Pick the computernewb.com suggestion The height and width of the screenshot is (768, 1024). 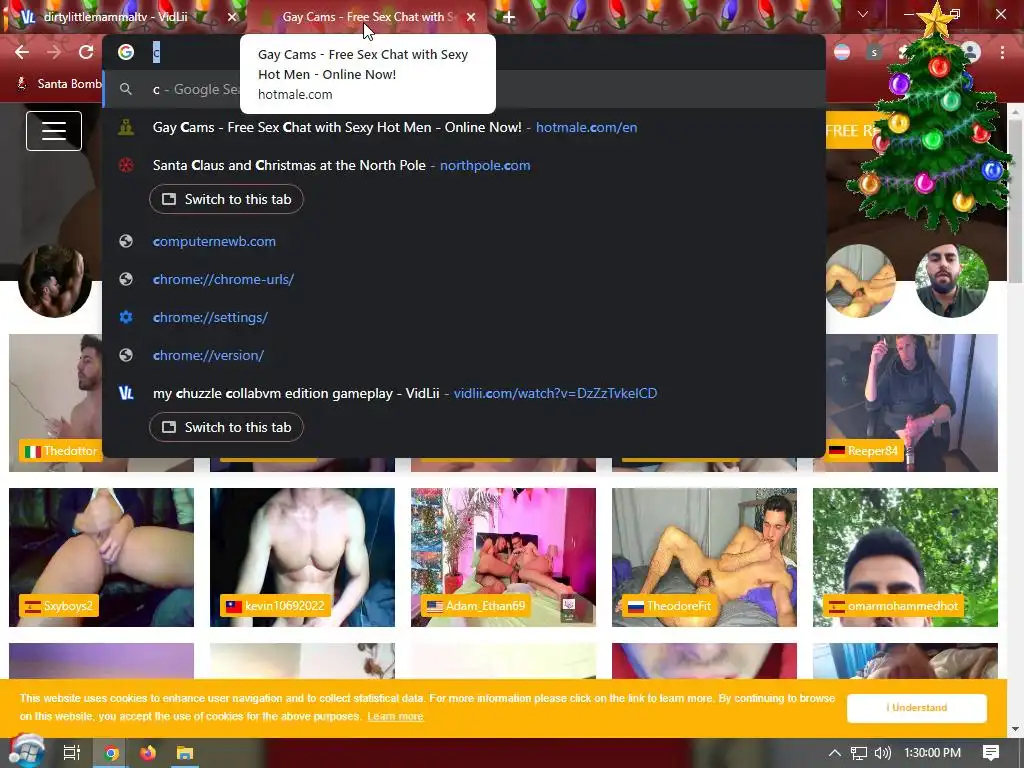tap(464, 242)
